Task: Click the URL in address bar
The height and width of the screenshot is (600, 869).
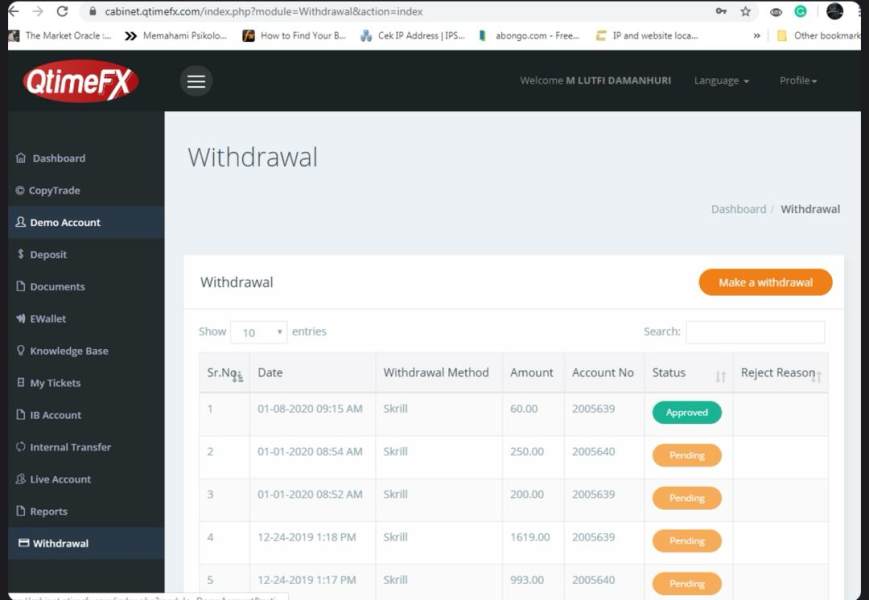Action: click(263, 12)
